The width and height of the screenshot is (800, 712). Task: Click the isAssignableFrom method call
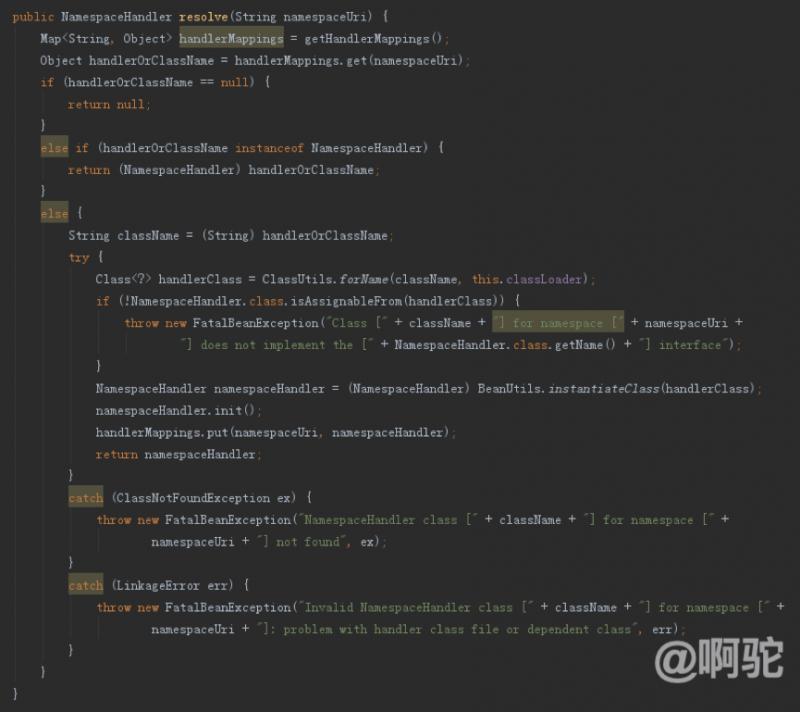pyautogui.click(x=345, y=301)
